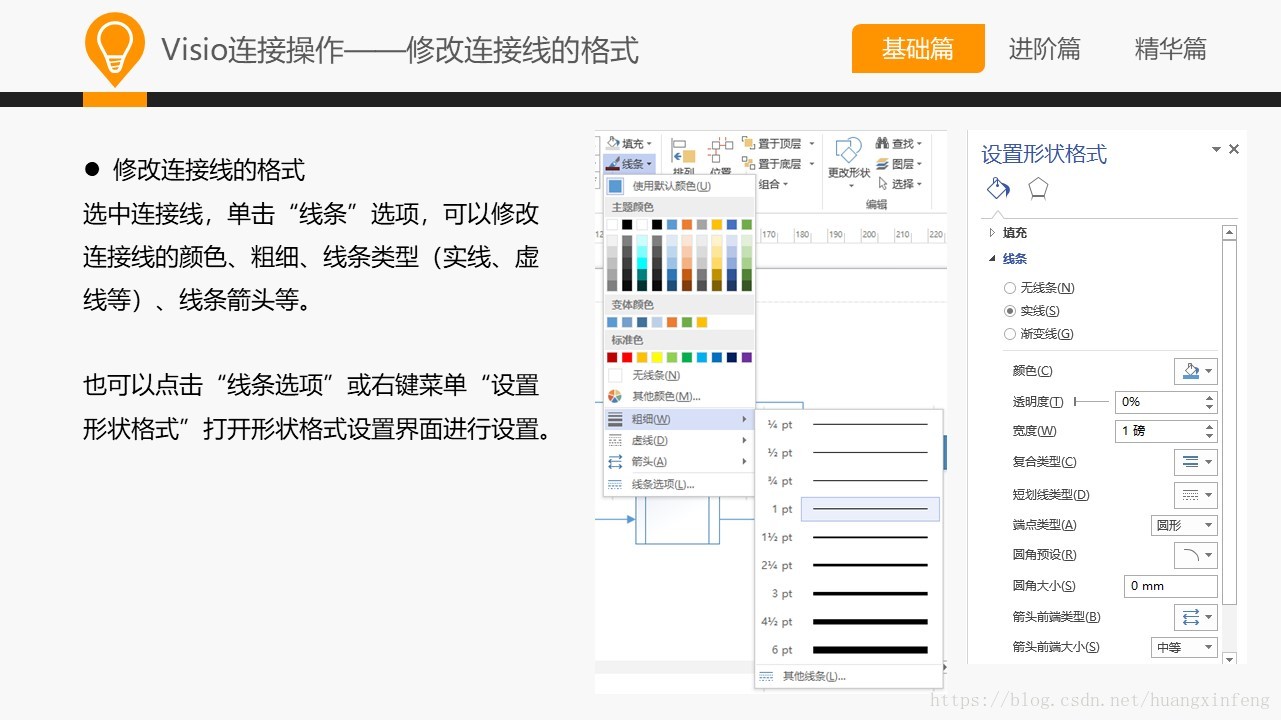The image size is (1281, 720).
Task: Select 3 pt line weight
Action: [x=848, y=593]
